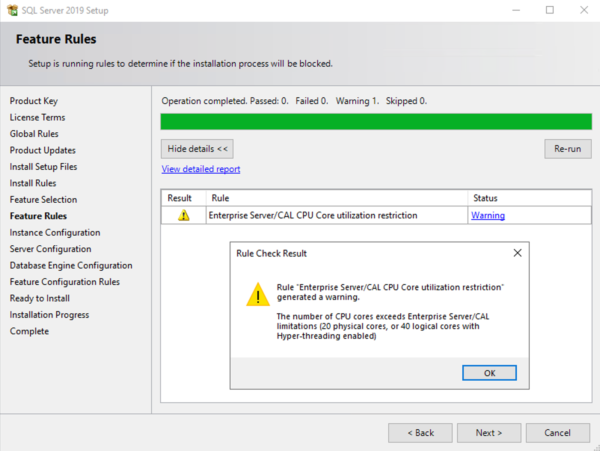
Task: Go to the Next setup step
Action: (x=489, y=433)
